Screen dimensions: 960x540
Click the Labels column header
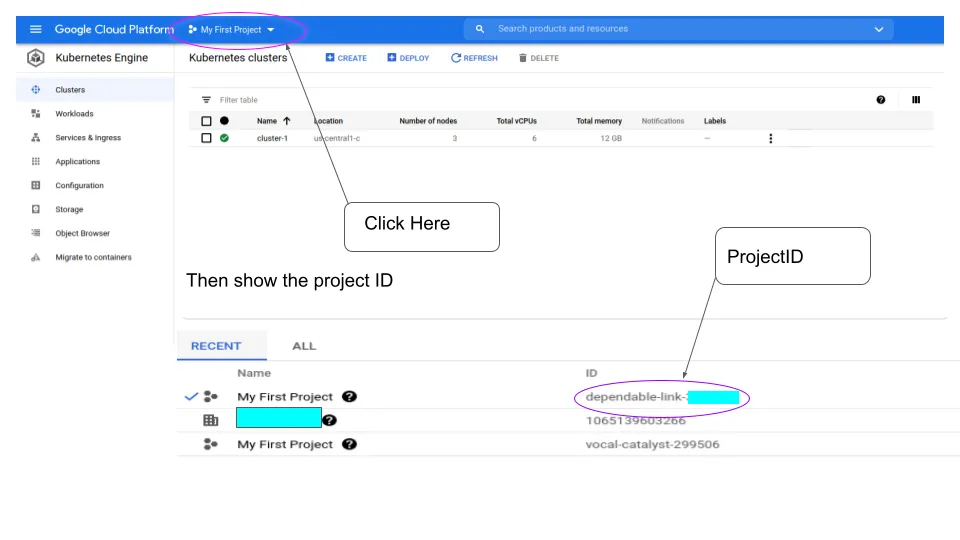714,121
